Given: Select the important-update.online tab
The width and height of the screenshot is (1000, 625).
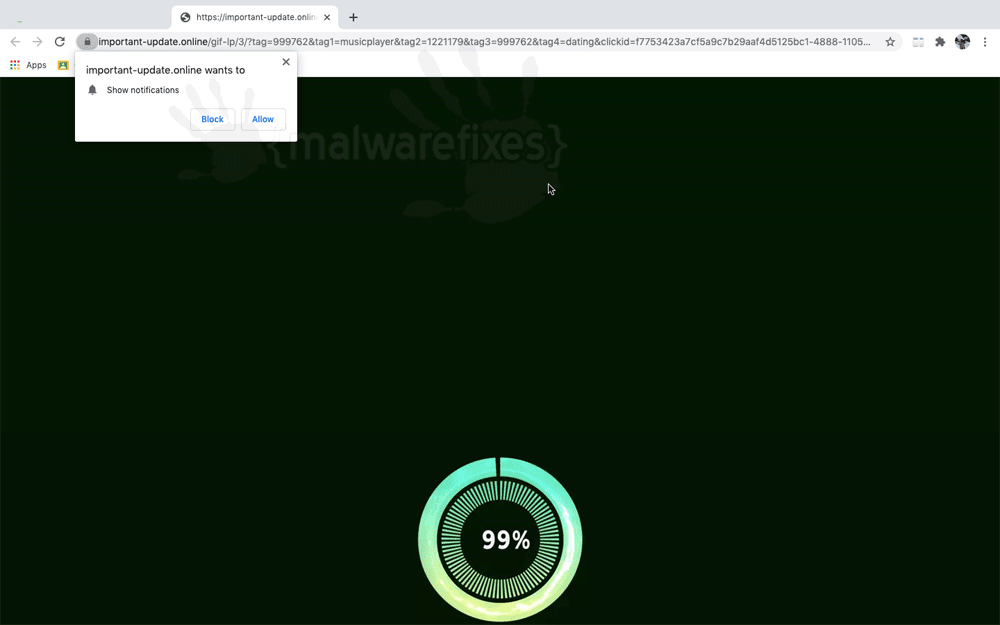Looking at the screenshot, I should pos(254,17).
